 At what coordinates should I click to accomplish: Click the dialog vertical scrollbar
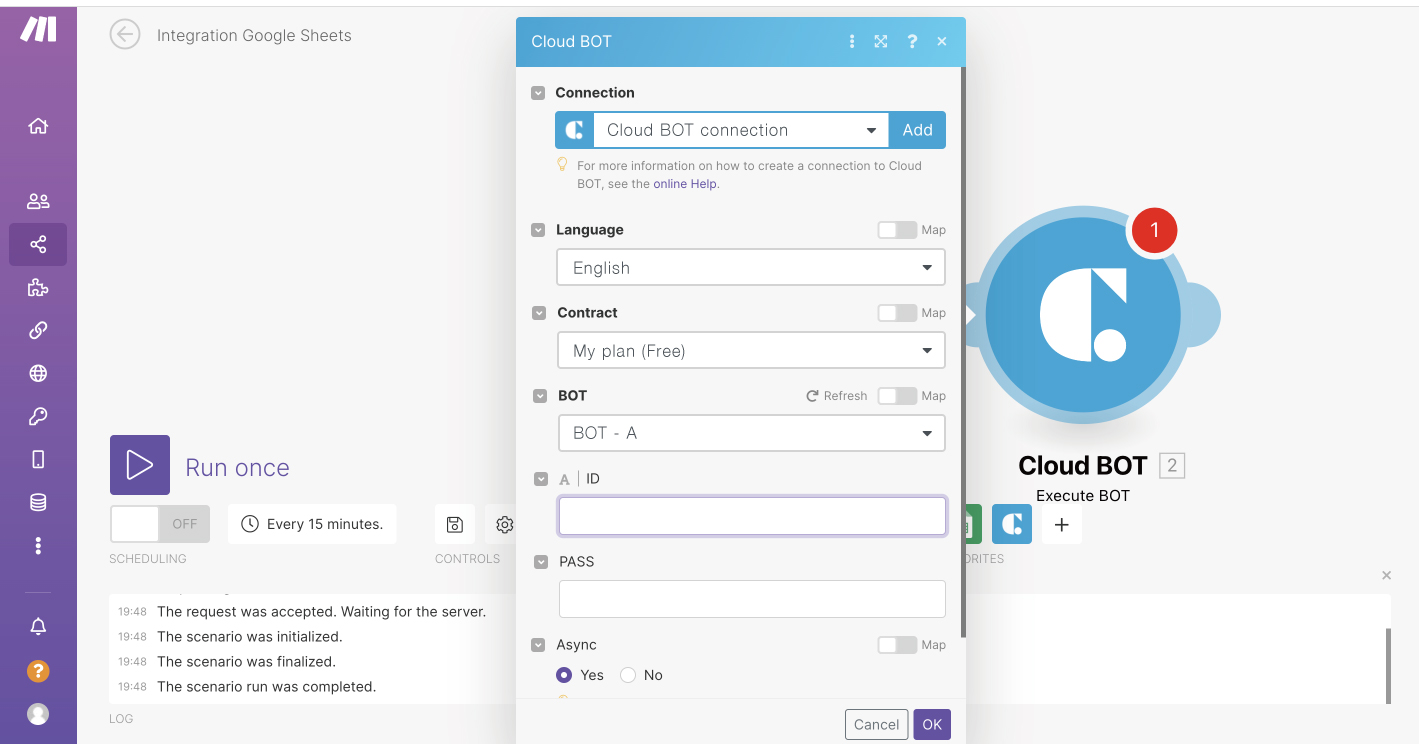click(962, 350)
